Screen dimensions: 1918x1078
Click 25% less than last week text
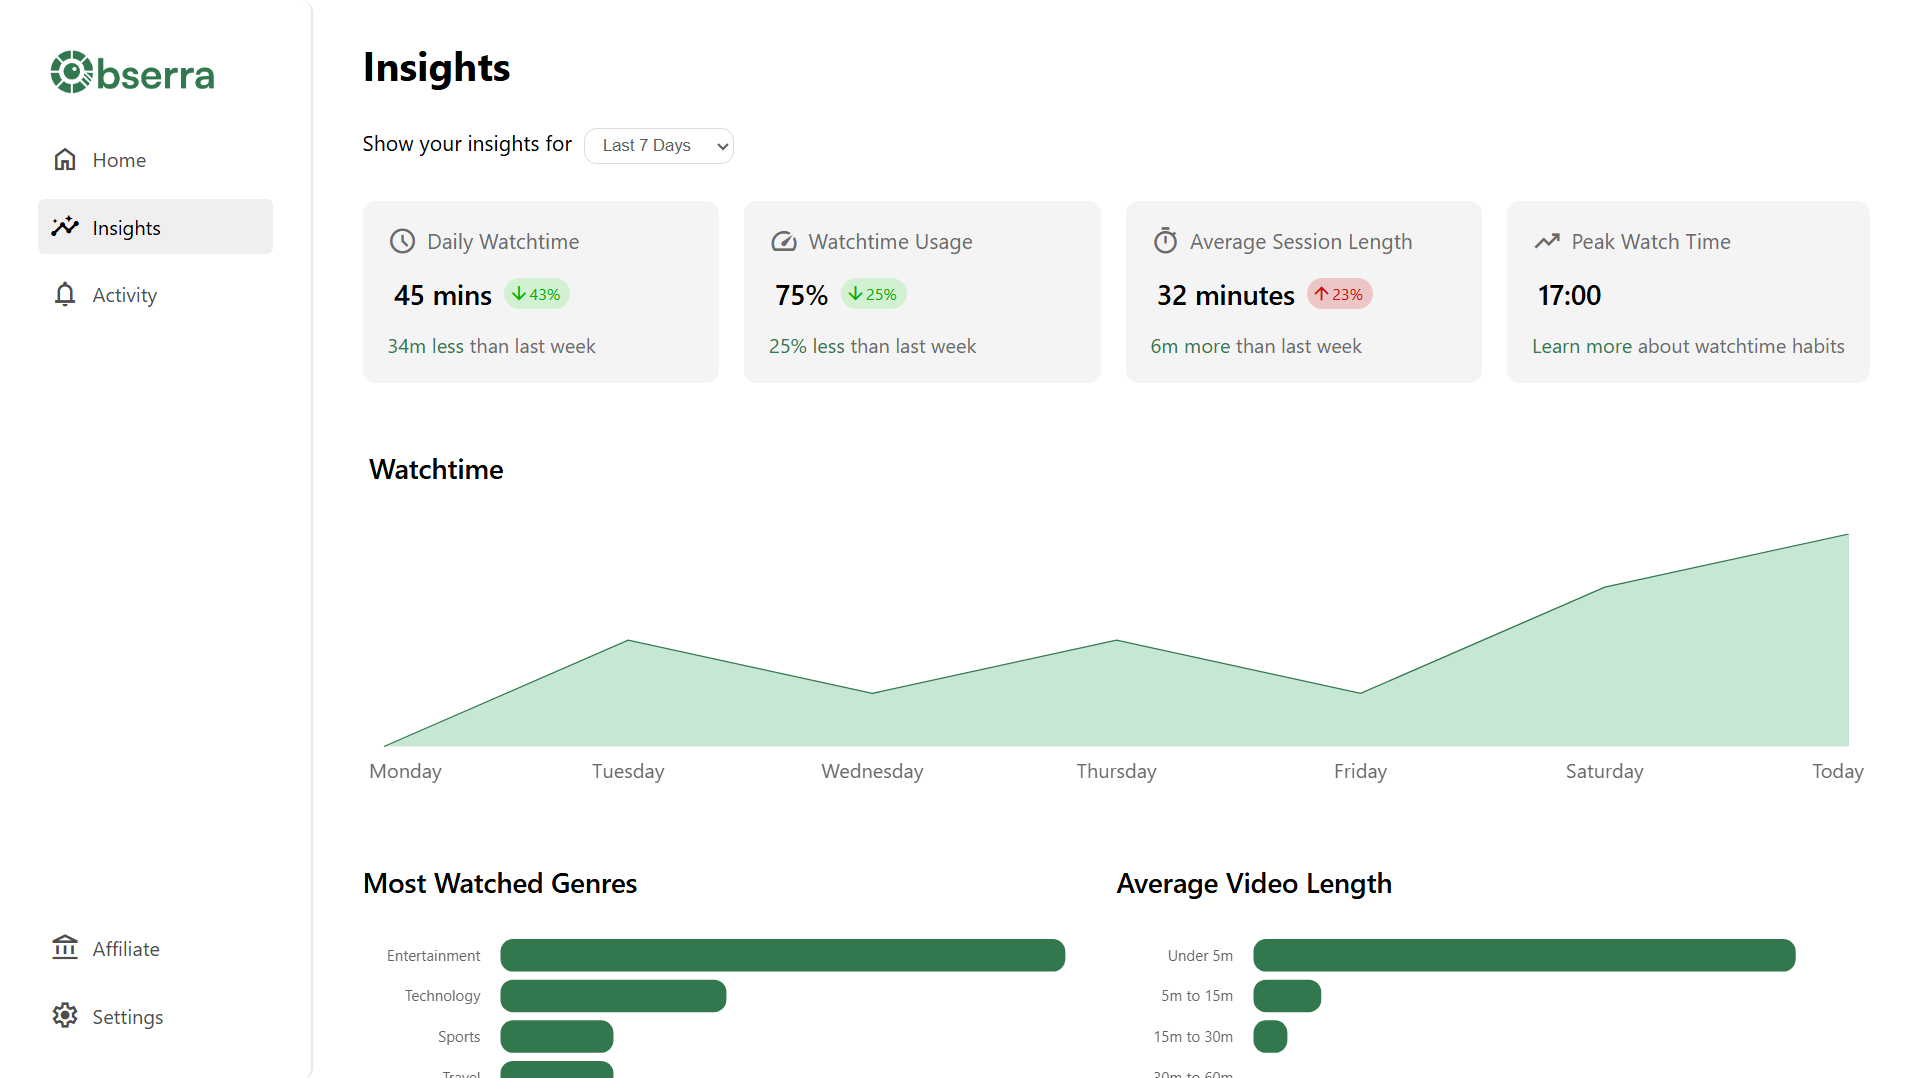point(872,346)
